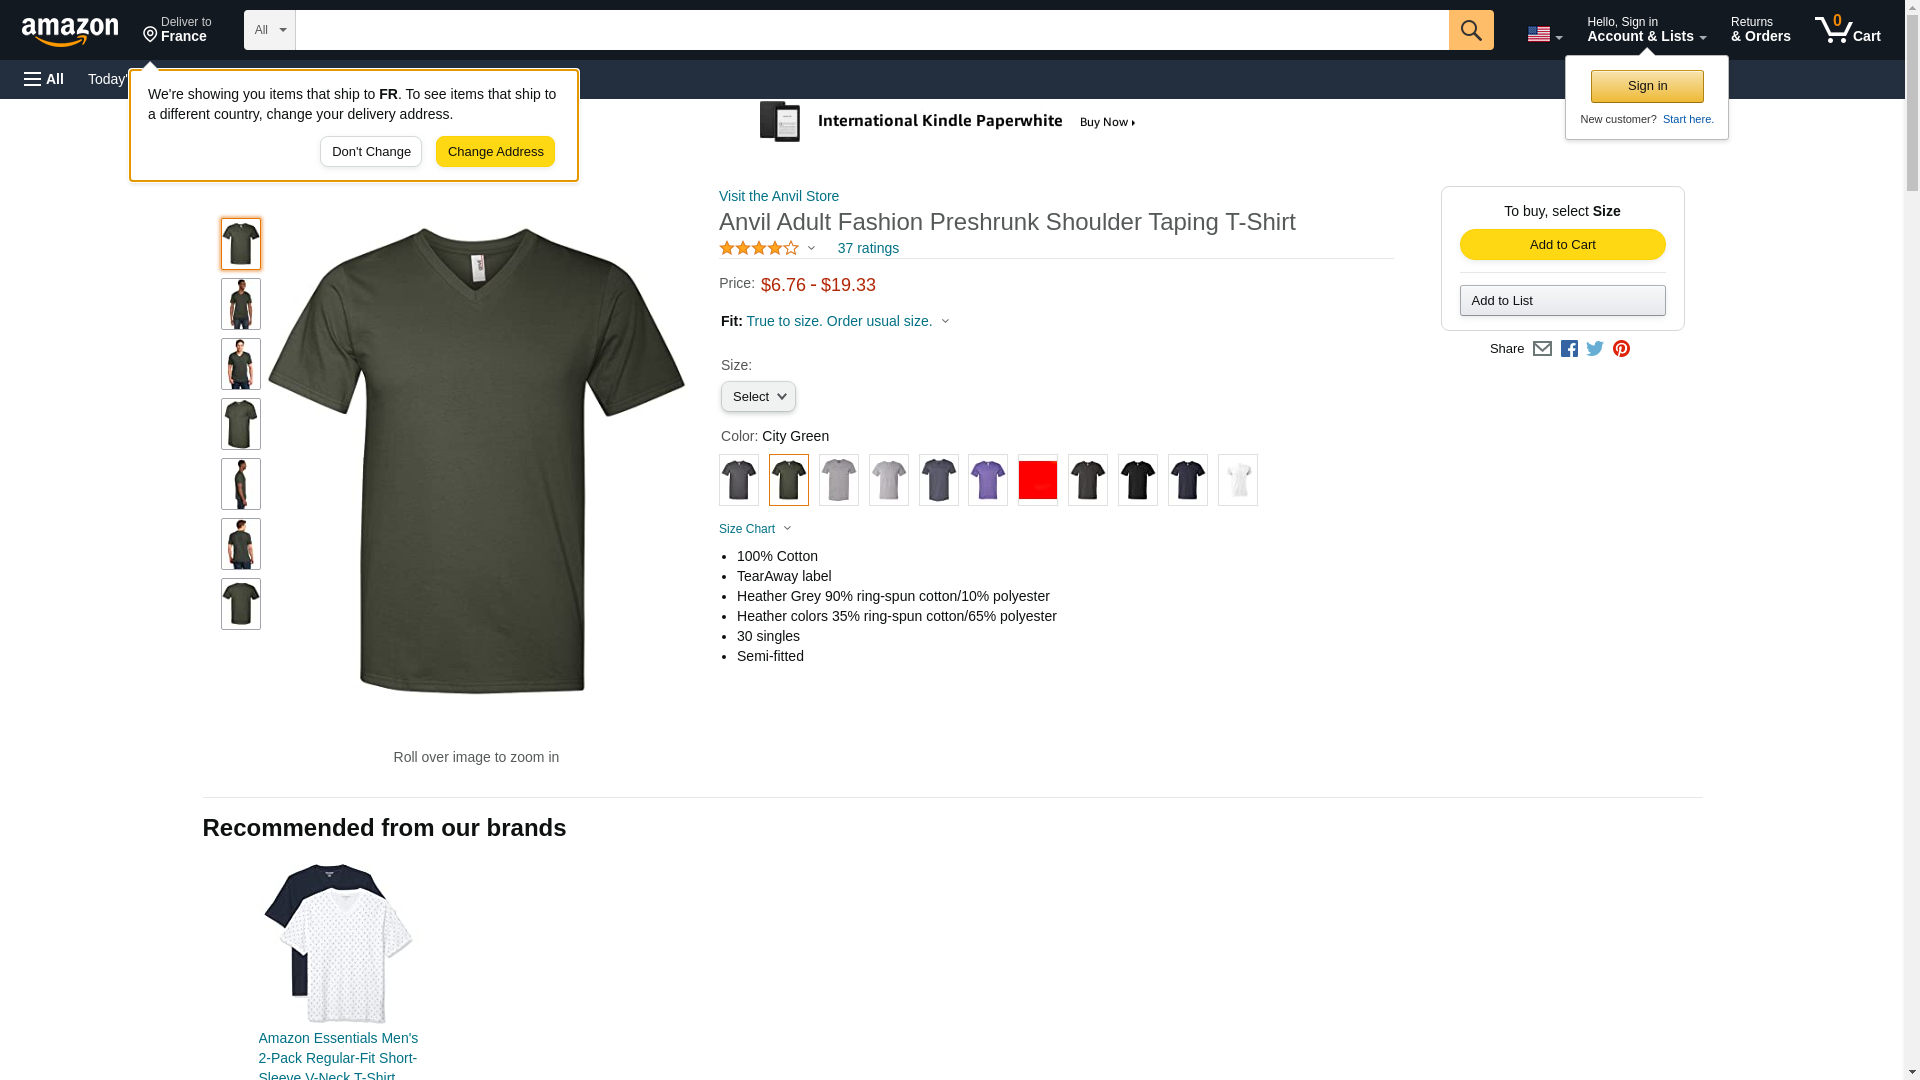Open Returns & Orders menu item
This screenshot has height=1080, width=1920.
click(1760, 30)
